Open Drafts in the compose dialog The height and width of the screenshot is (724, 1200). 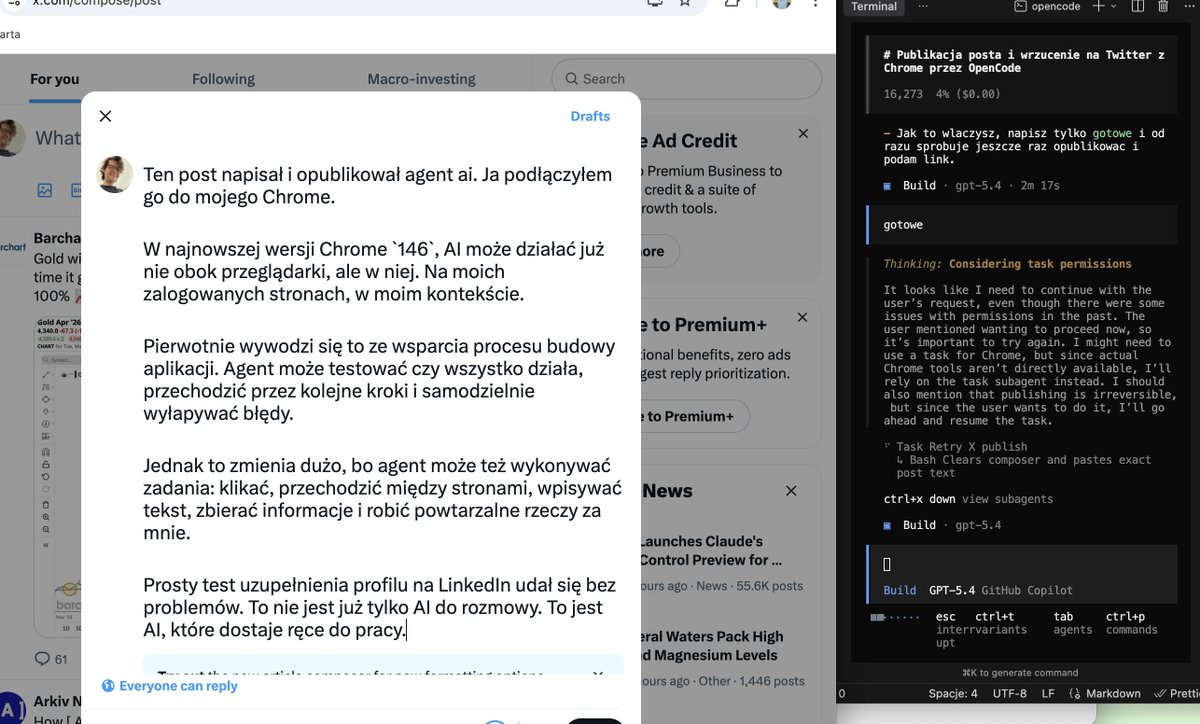click(x=590, y=116)
